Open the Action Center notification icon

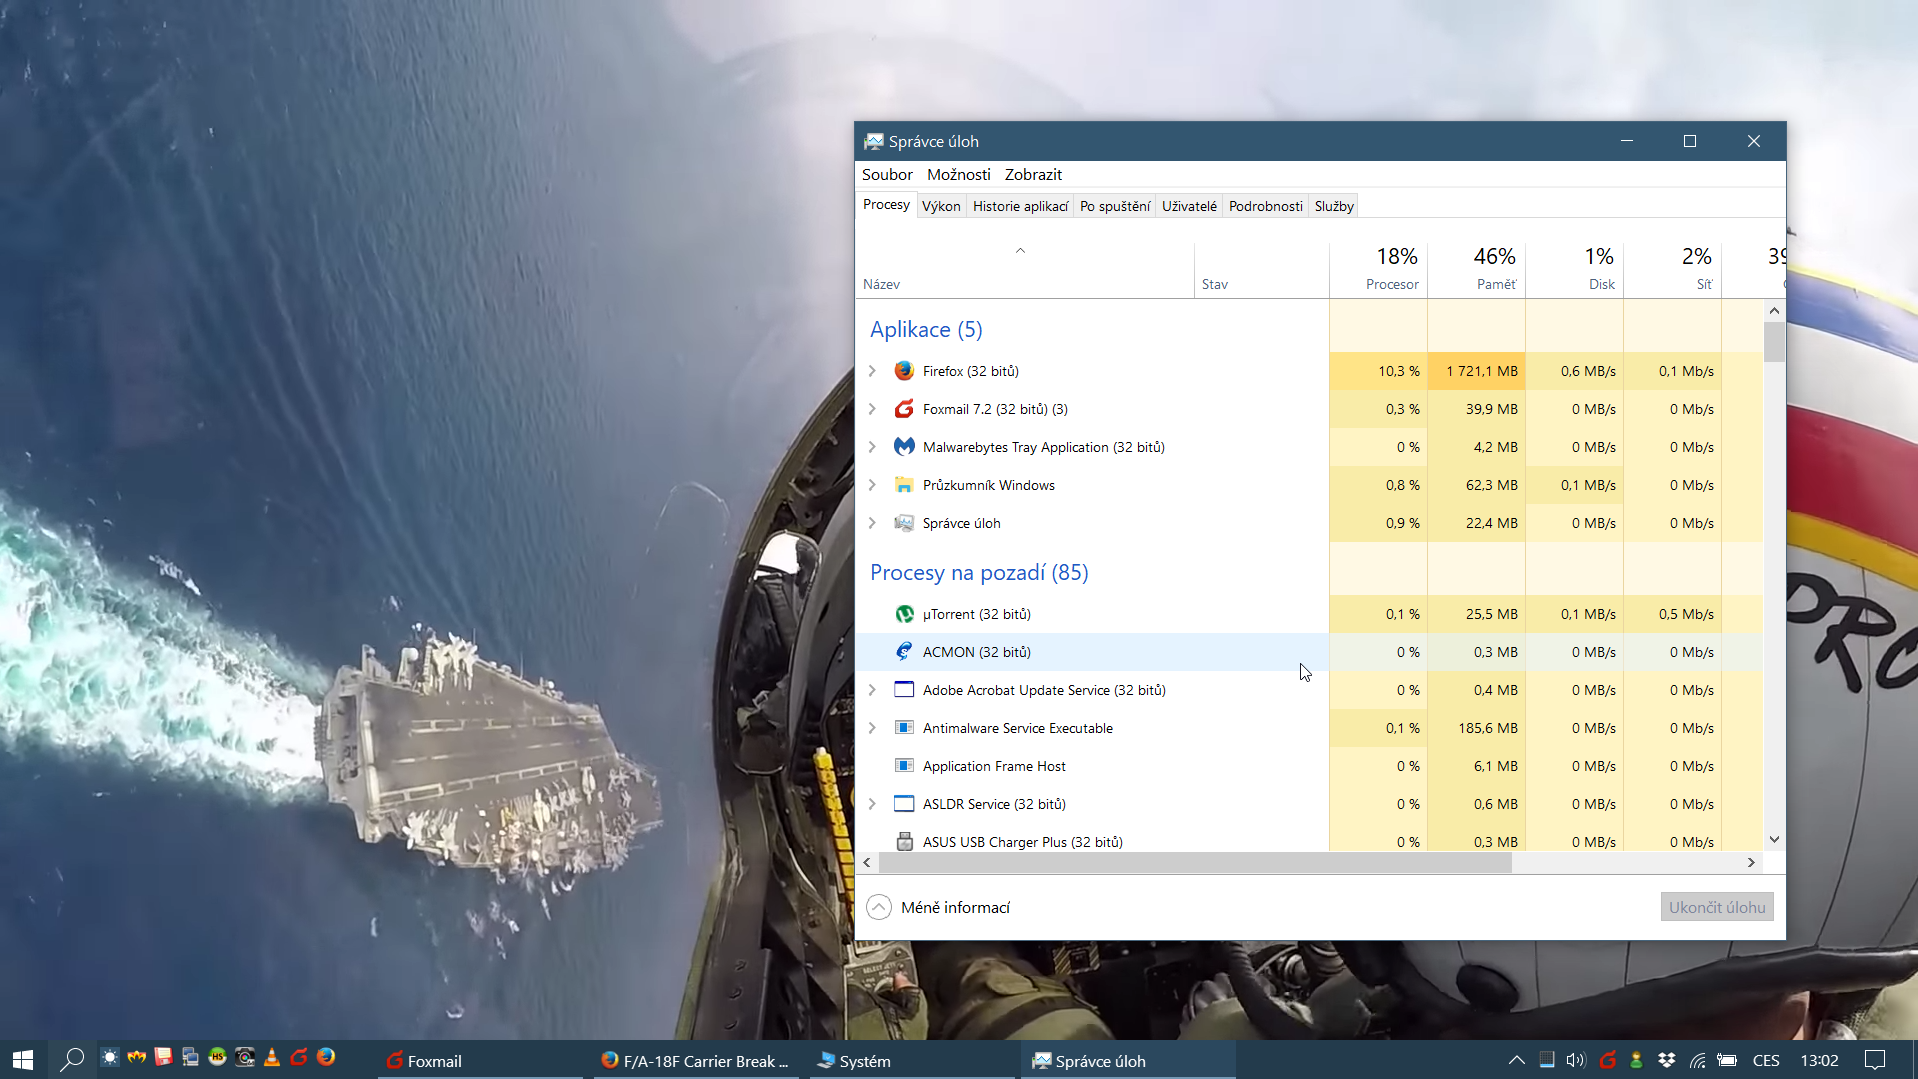pos(1875,1060)
